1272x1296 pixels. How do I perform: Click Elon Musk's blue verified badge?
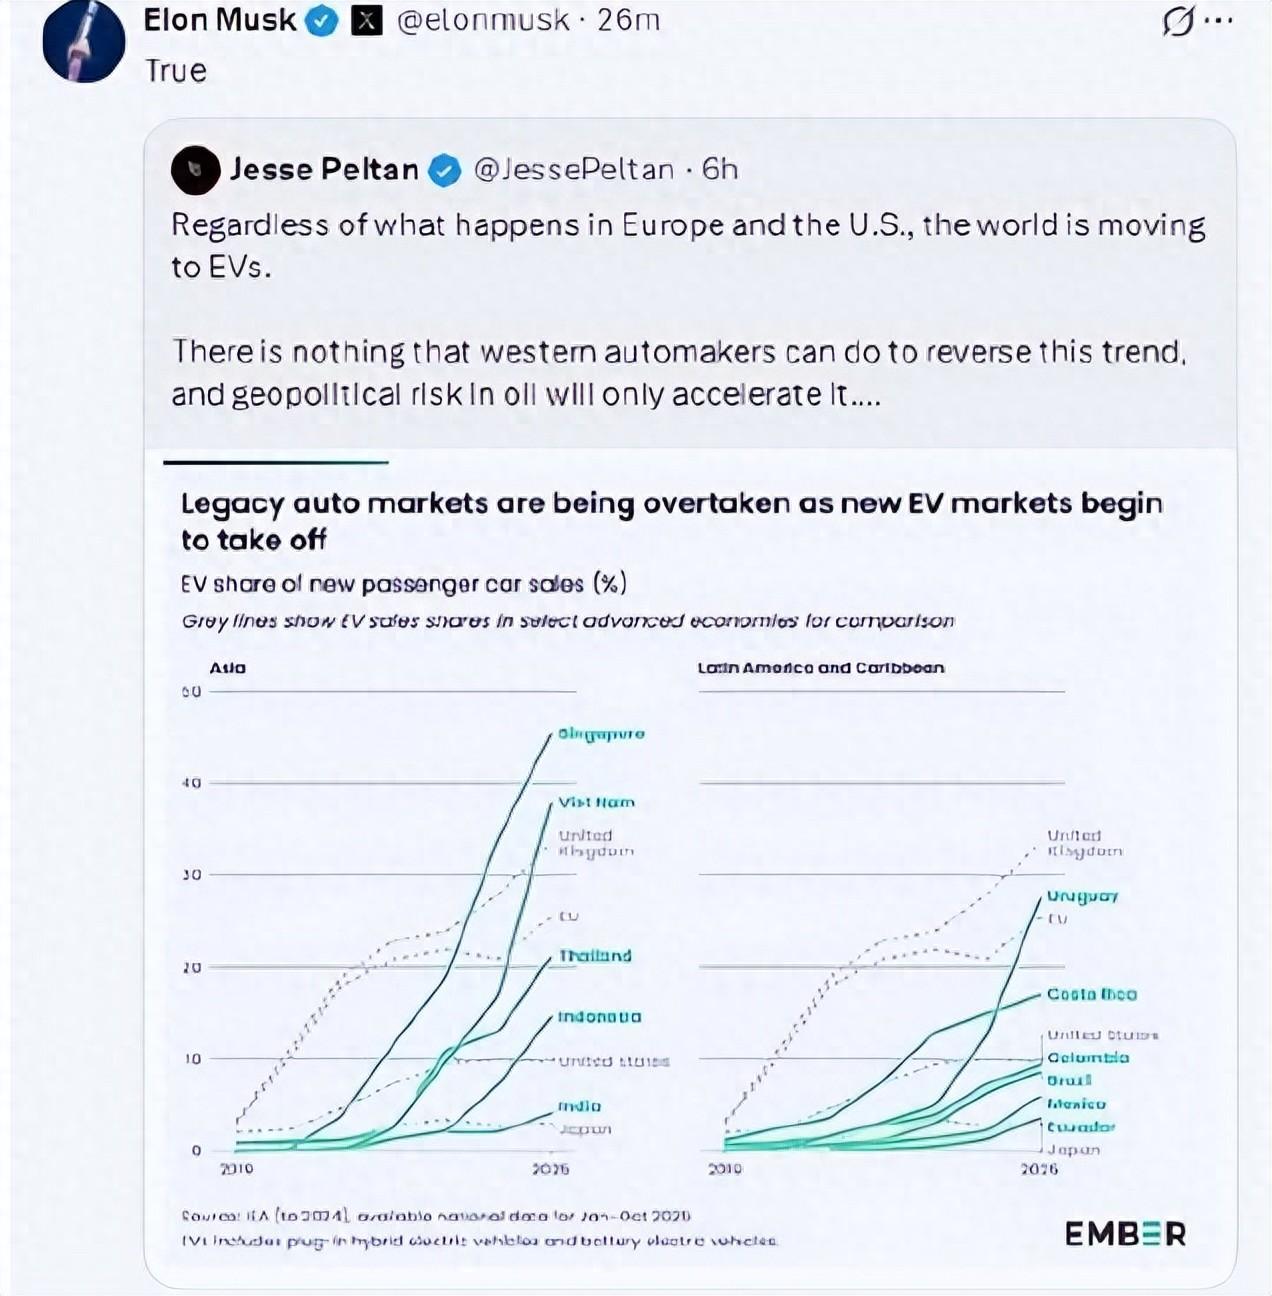point(321,21)
